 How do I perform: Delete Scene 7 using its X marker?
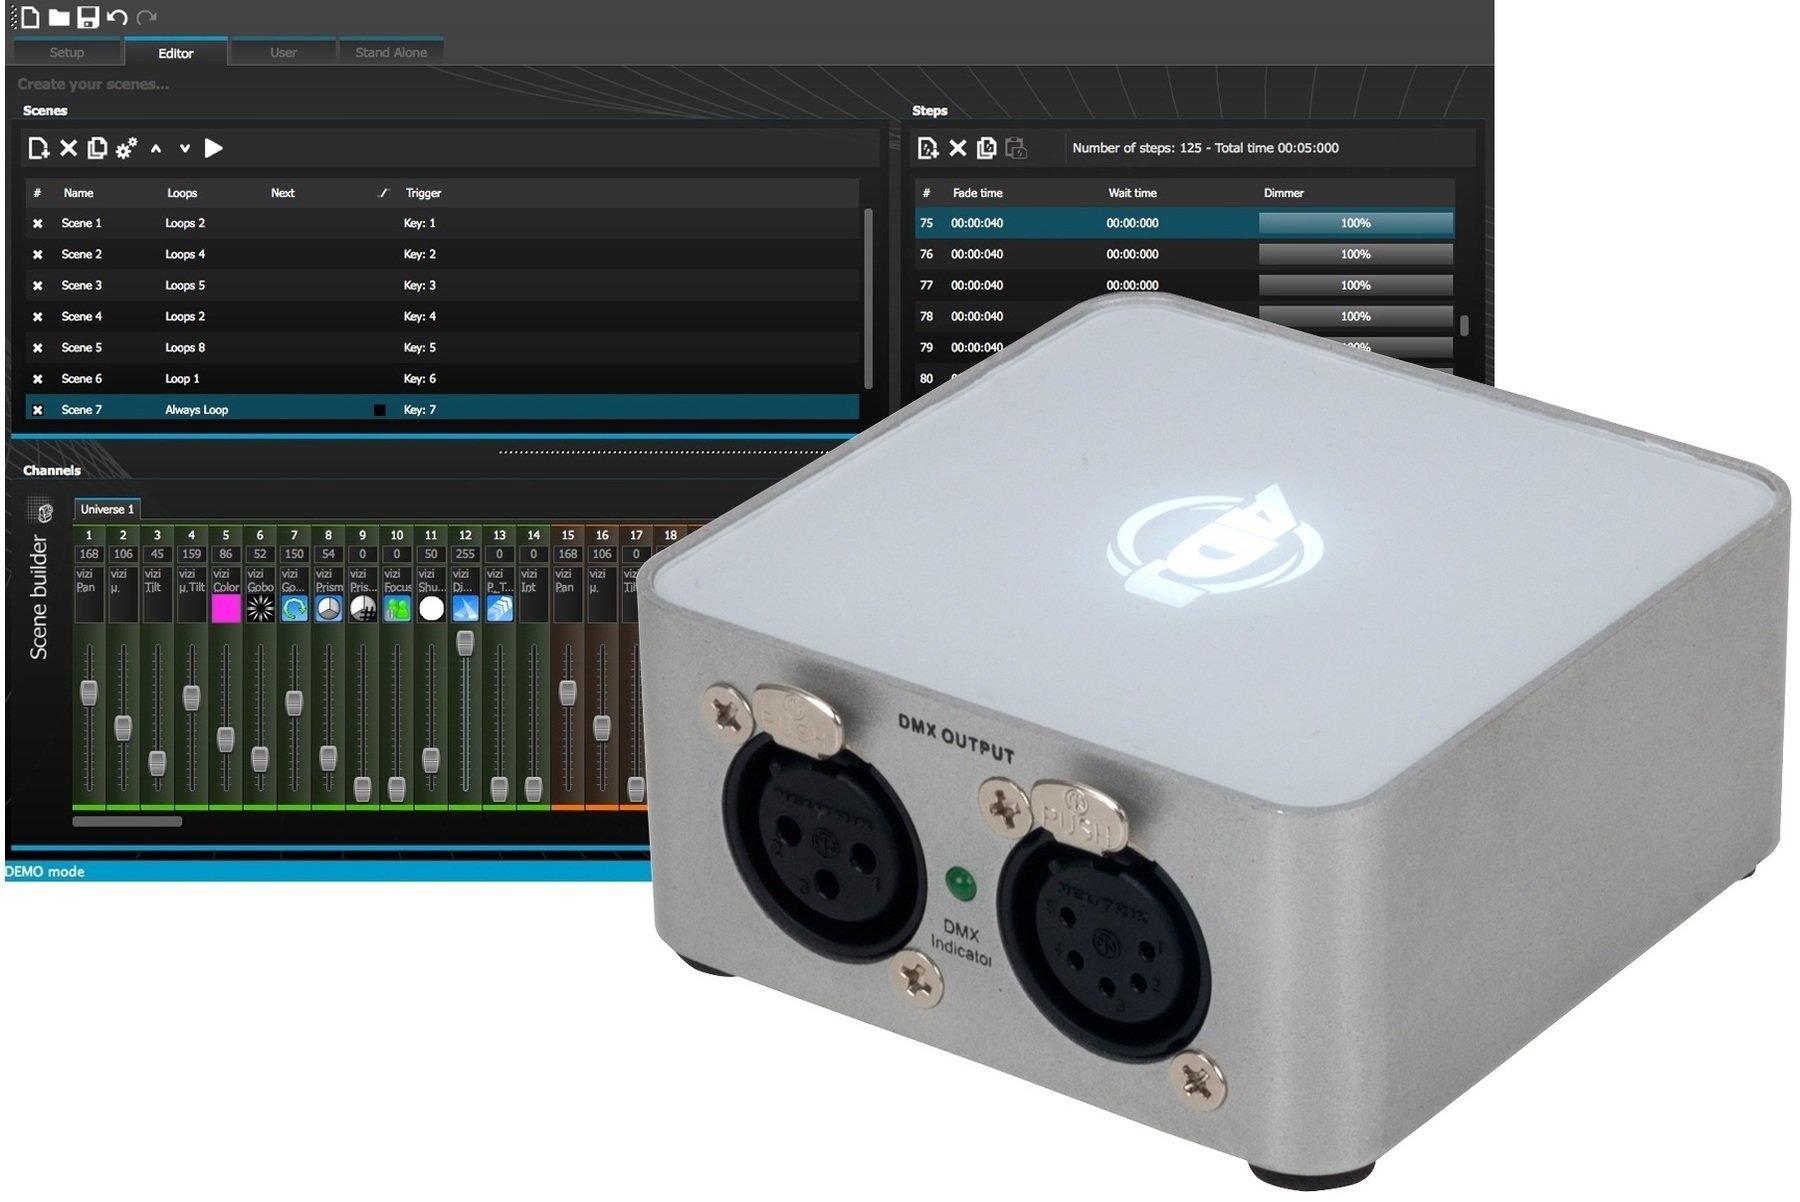click(x=36, y=409)
